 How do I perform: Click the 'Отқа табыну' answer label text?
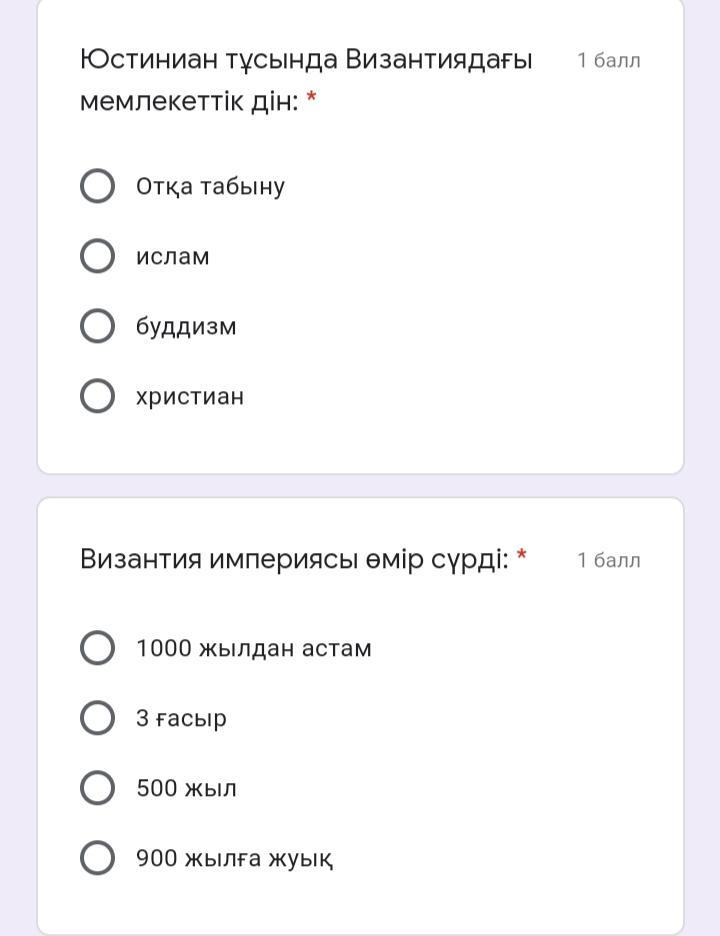210,187
